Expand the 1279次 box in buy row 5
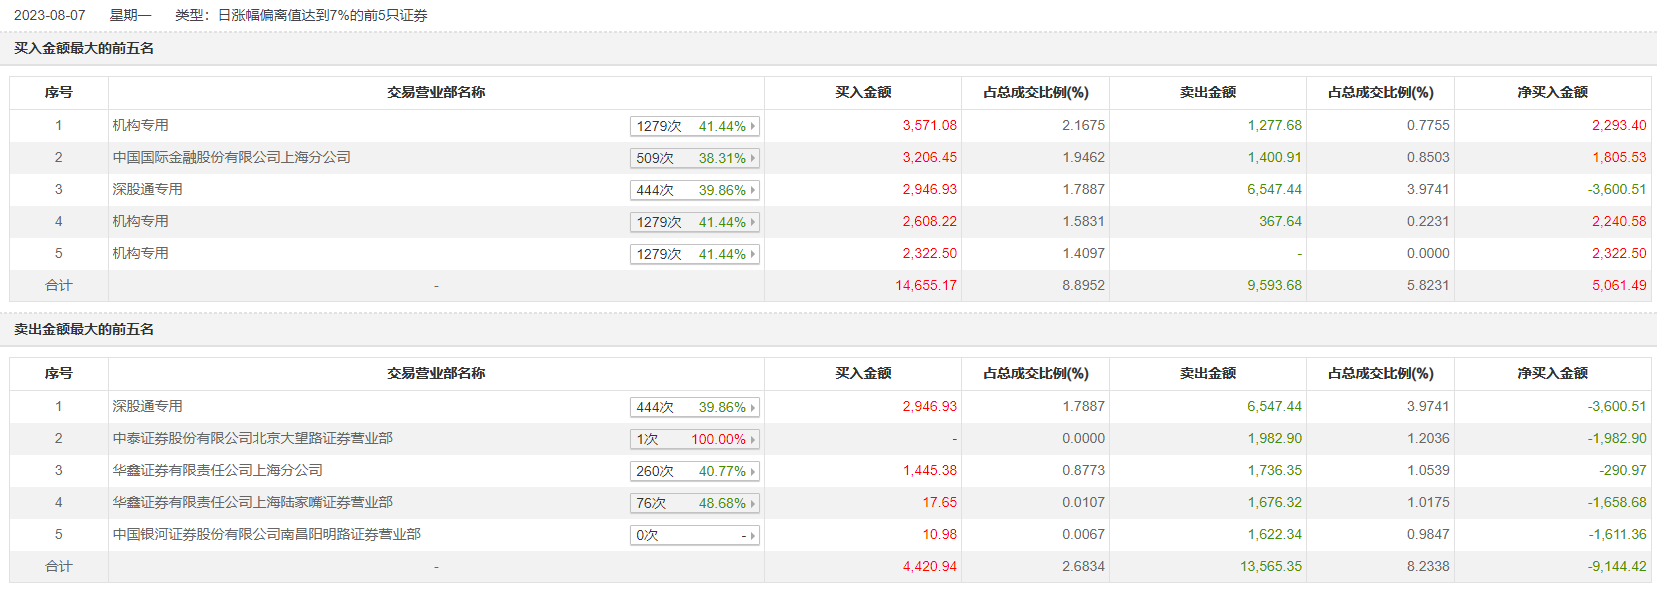 (694, 254)
